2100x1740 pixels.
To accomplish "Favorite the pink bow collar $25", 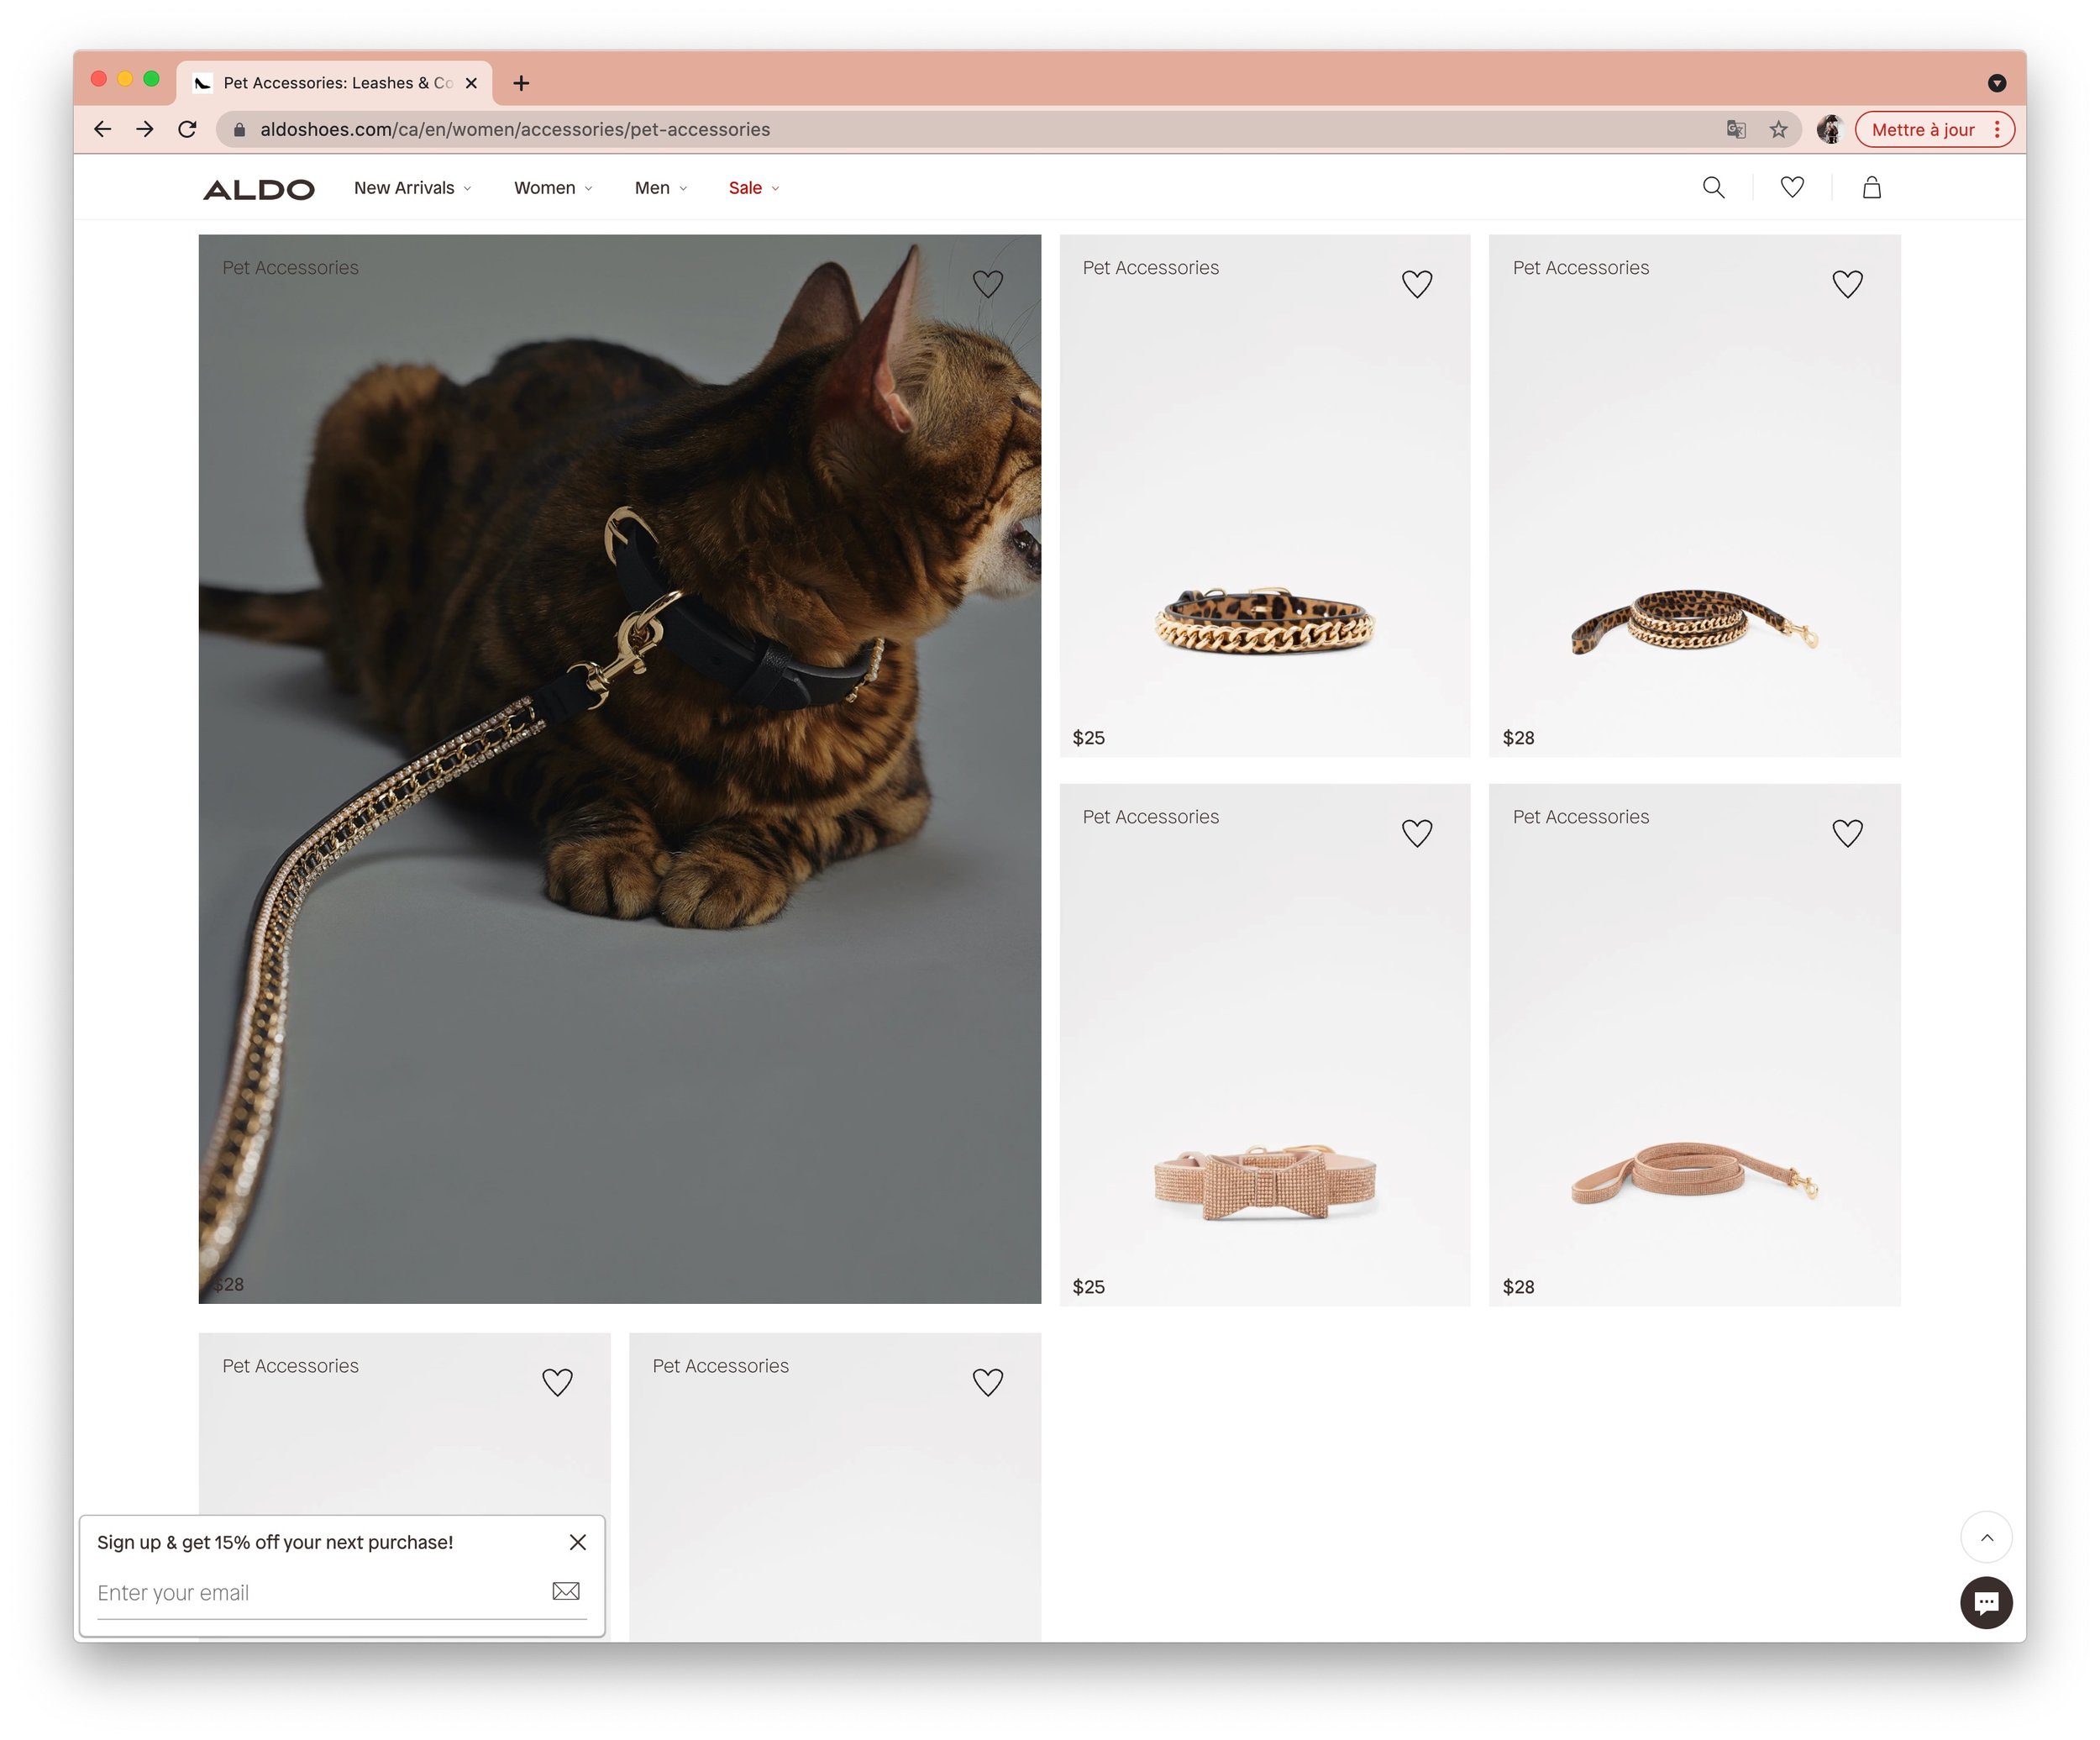I will 1417,833.
